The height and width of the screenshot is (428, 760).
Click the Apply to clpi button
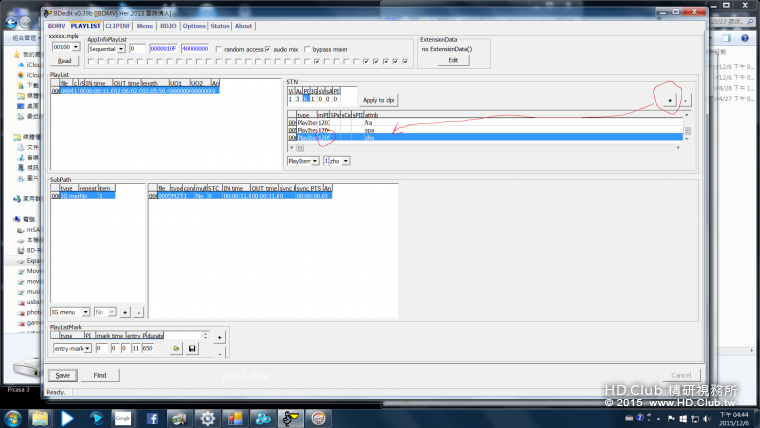coord(379,100)
